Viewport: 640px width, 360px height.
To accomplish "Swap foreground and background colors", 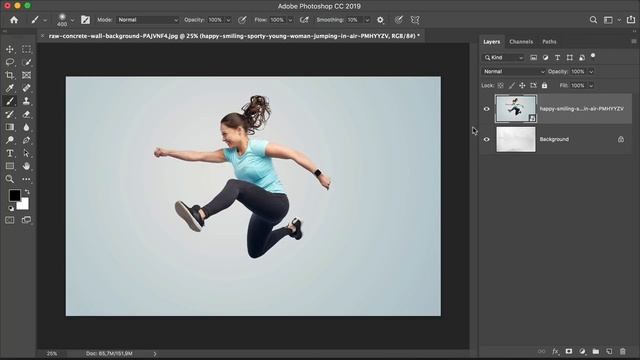I will click(27, 191).
